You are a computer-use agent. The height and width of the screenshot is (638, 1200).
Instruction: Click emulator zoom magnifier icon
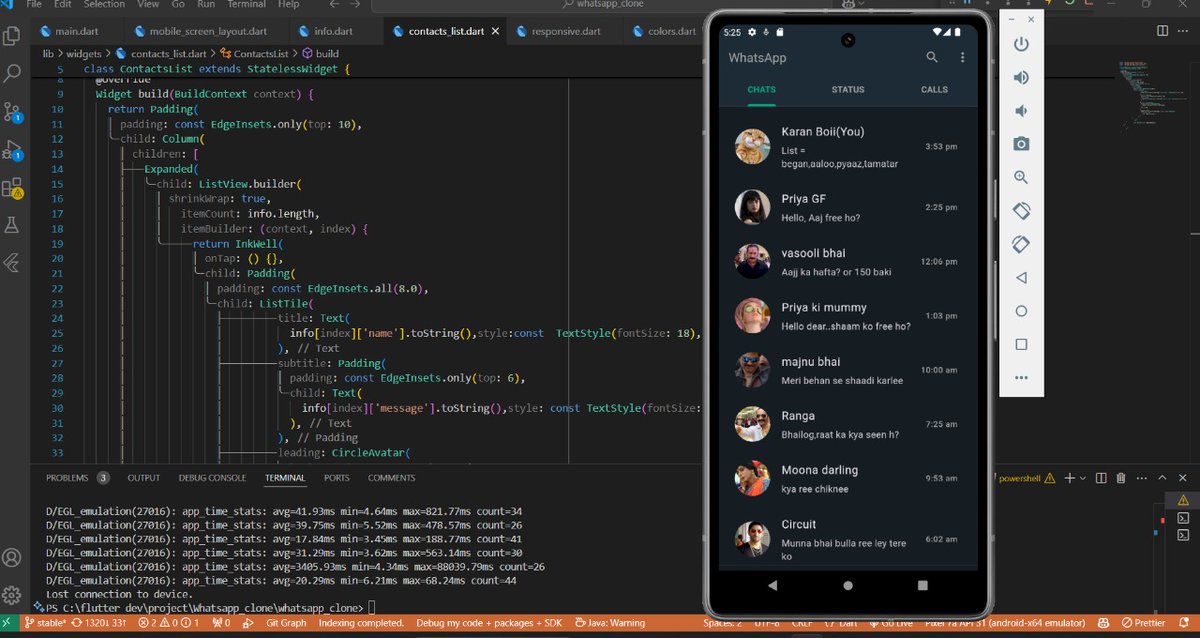(1021, 177)
